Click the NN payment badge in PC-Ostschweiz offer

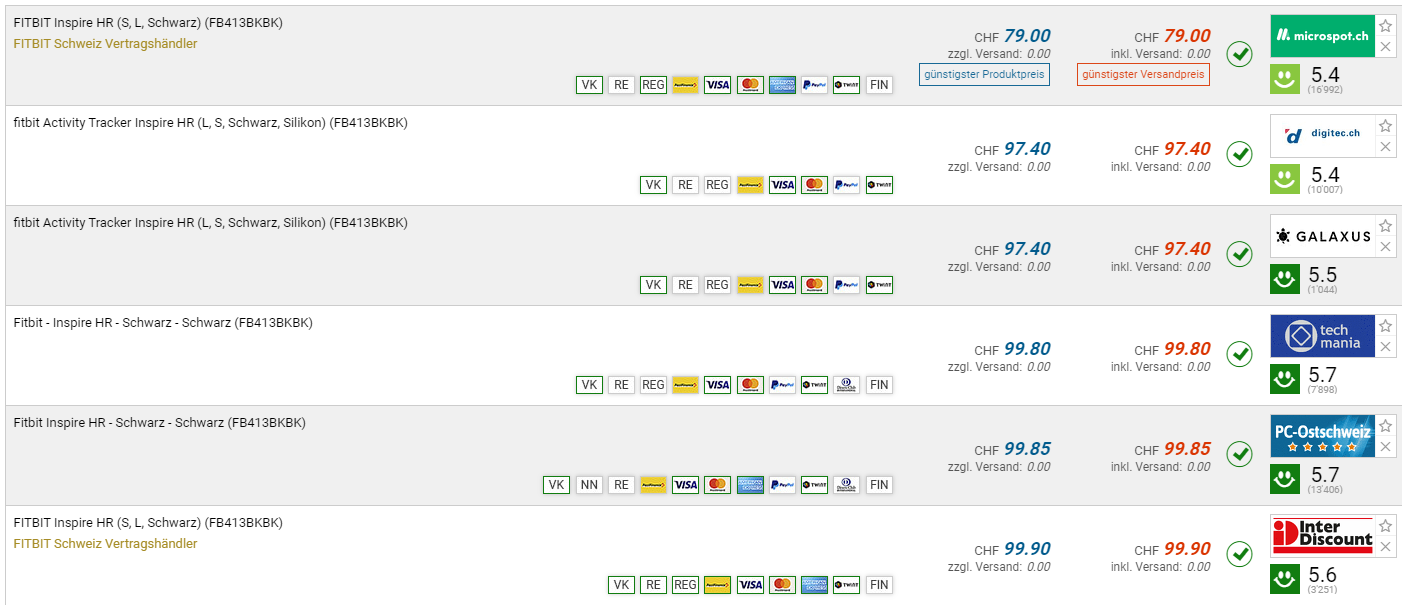(589, 485)
